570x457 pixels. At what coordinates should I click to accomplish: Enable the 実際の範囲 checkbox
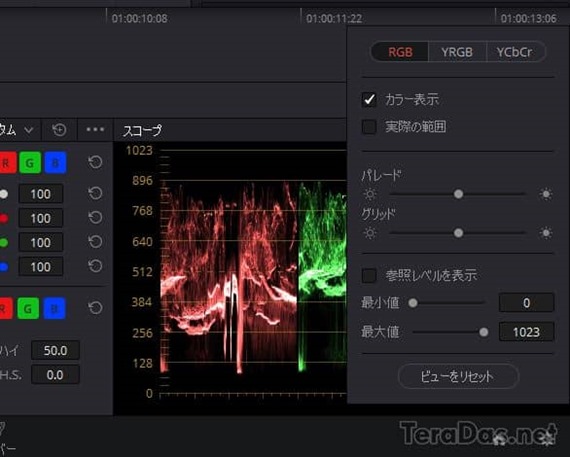point(369,127)
